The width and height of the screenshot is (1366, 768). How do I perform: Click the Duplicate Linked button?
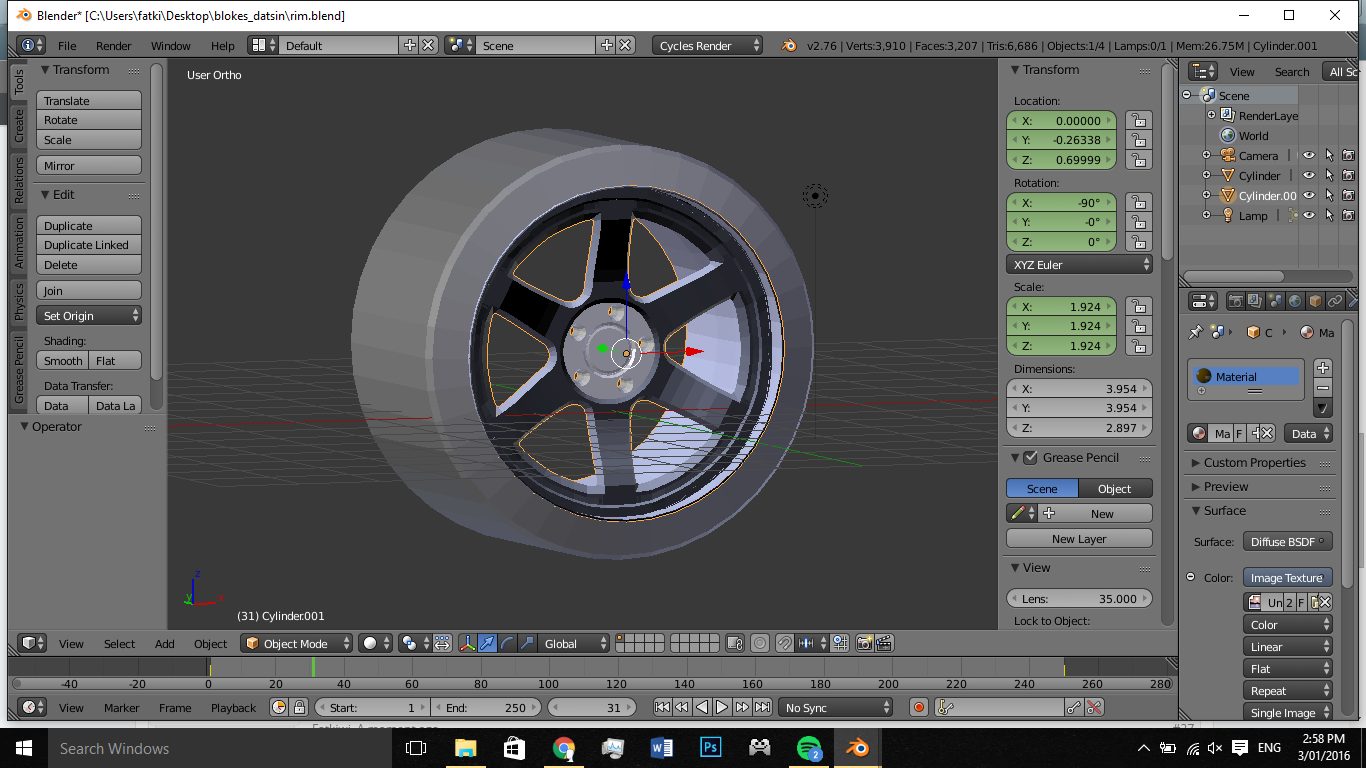click(89, 245)
